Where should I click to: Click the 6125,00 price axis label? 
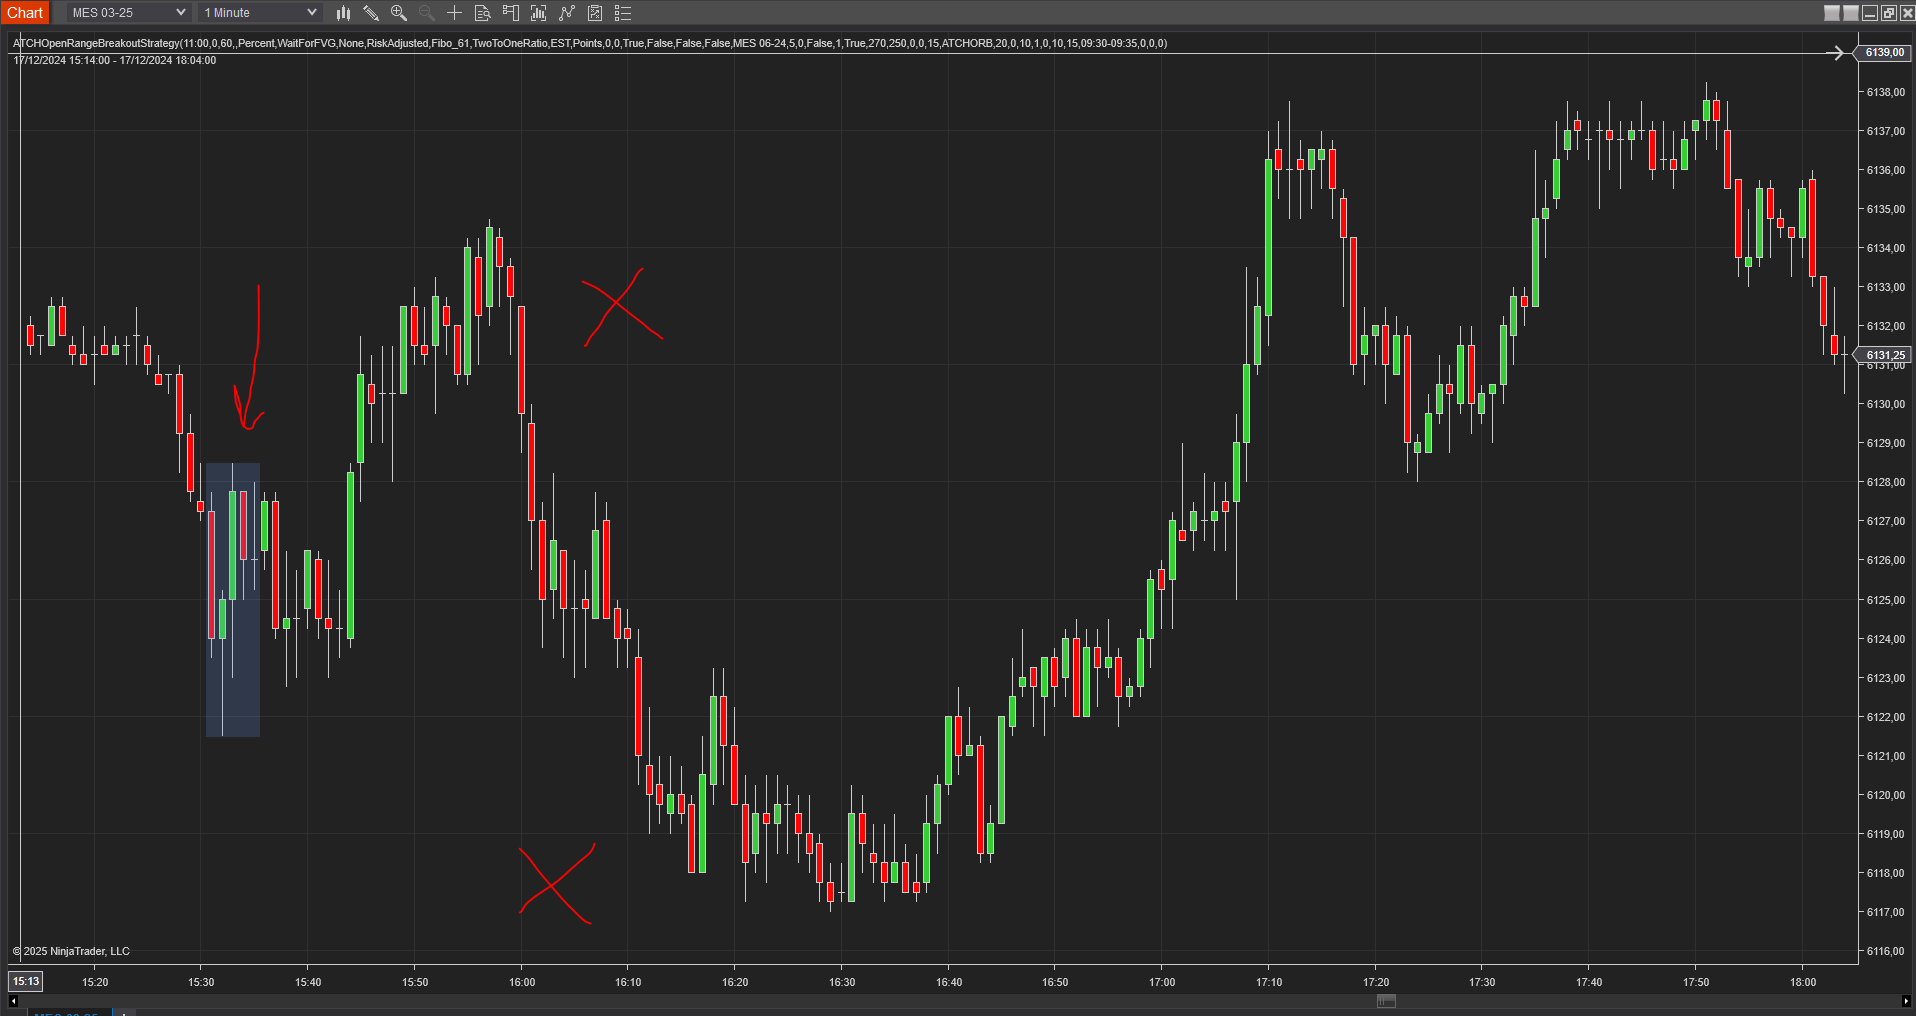(x=1885, y=600)
